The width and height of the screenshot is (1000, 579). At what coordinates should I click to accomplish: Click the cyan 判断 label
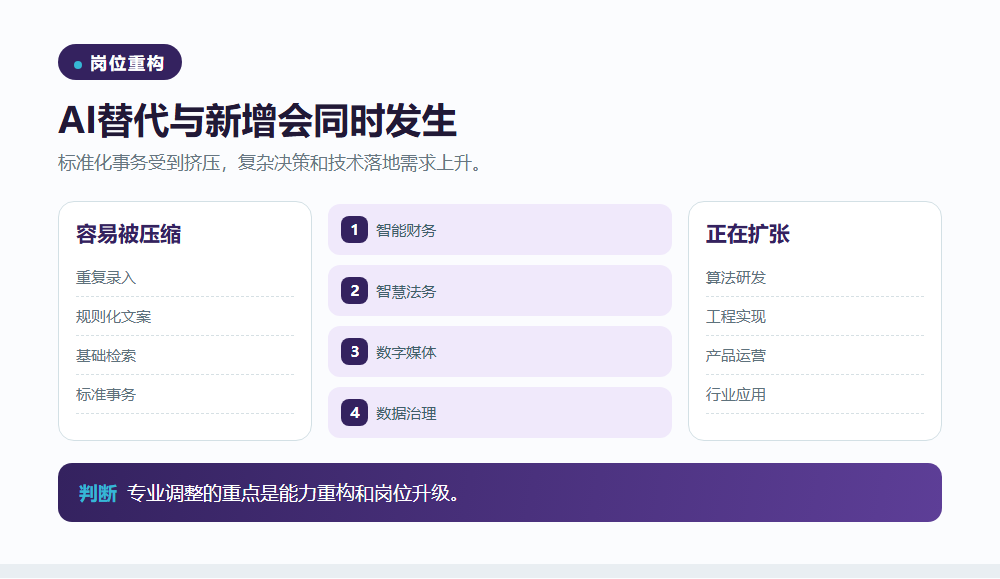pos(98,493)
